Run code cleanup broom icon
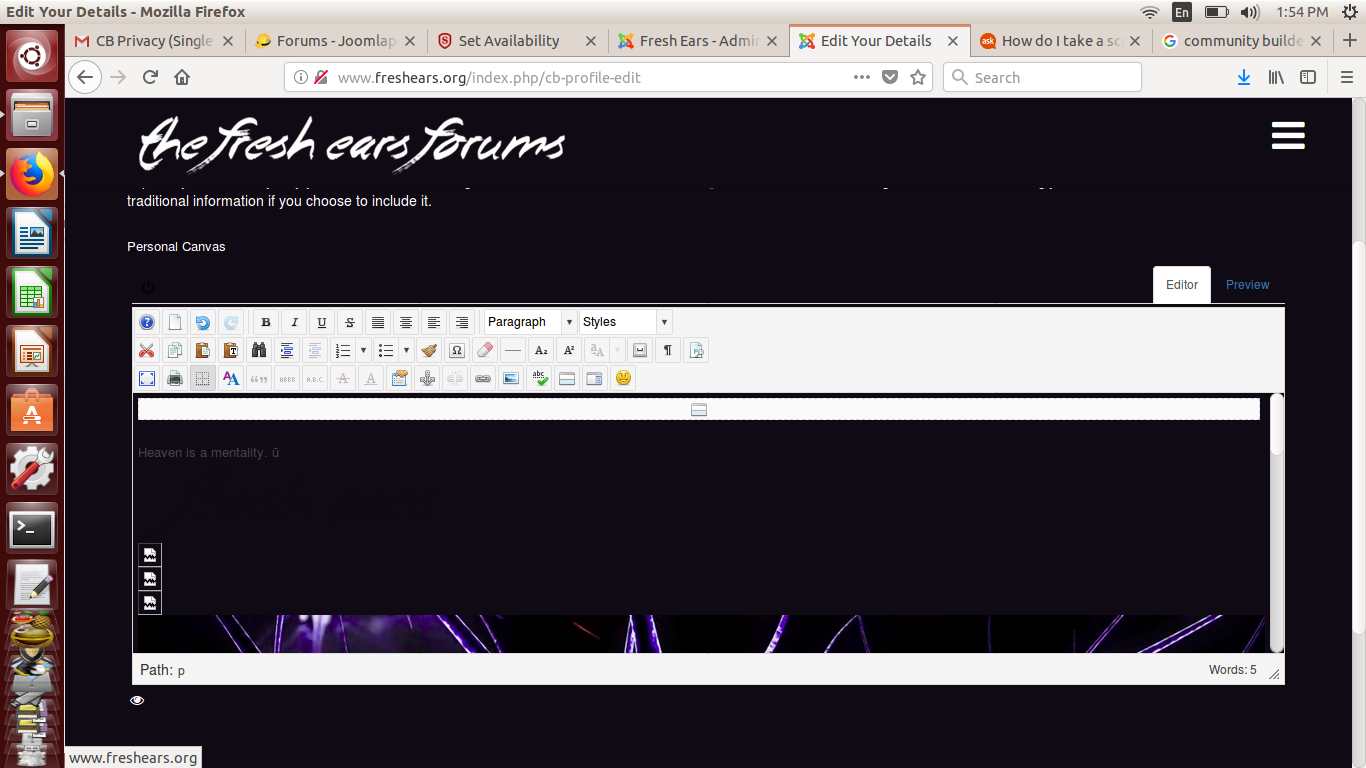Image resolution: width=1366 pixels, height=768 pixels. 429,350
